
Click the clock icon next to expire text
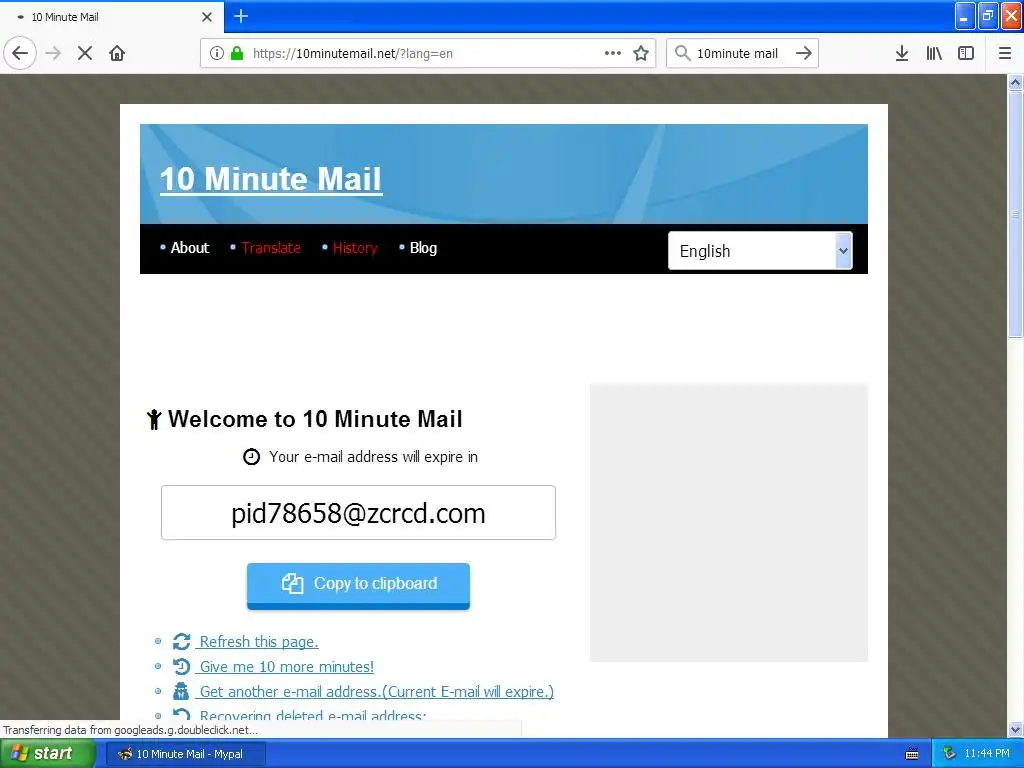(251, 457)
